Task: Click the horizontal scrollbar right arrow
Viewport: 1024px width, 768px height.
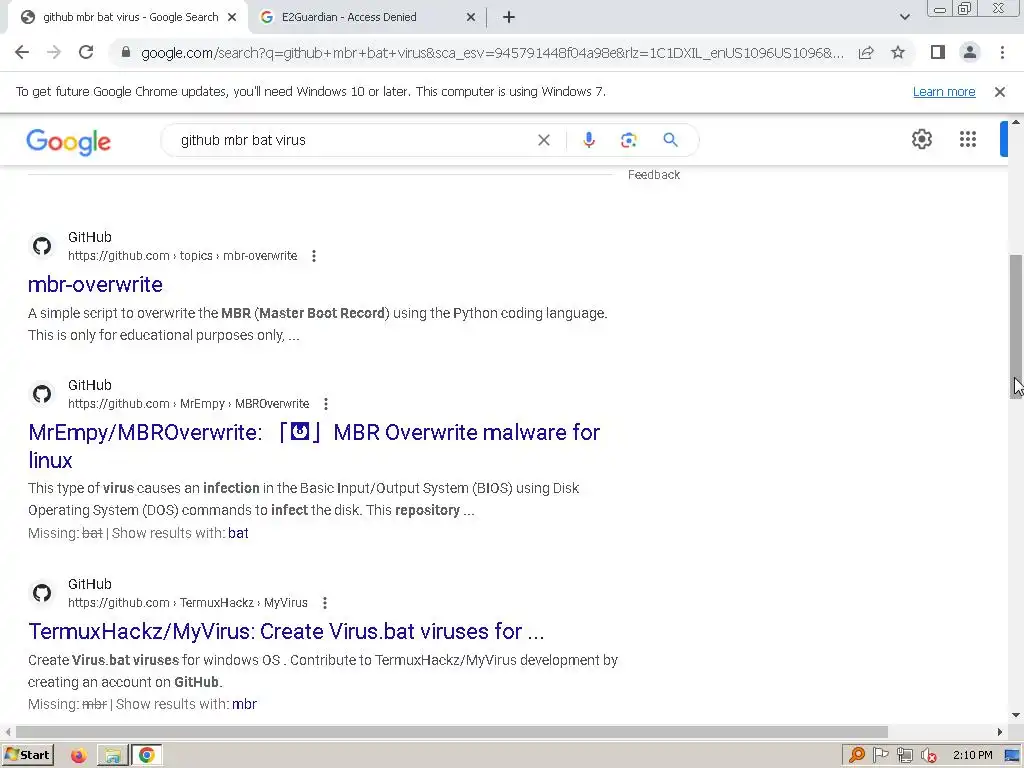Action: point(1000,731)
